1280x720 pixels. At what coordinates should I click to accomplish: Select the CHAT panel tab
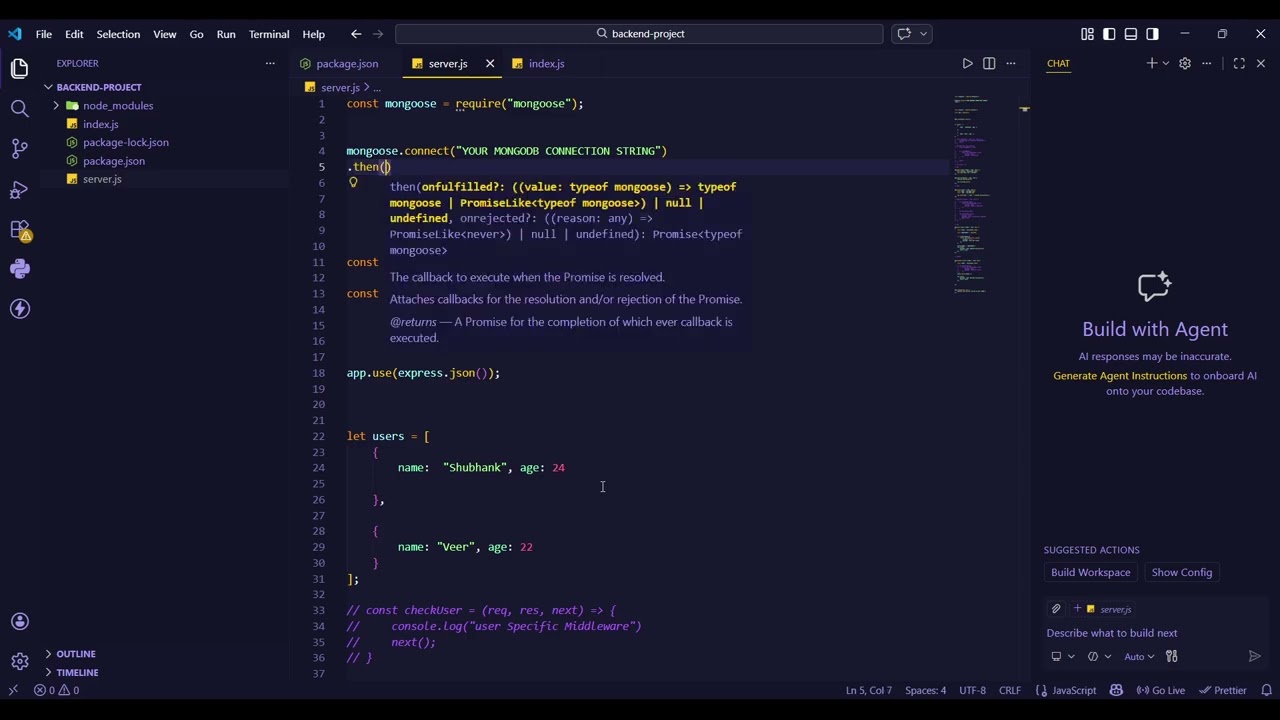[x=1058, y=63]
